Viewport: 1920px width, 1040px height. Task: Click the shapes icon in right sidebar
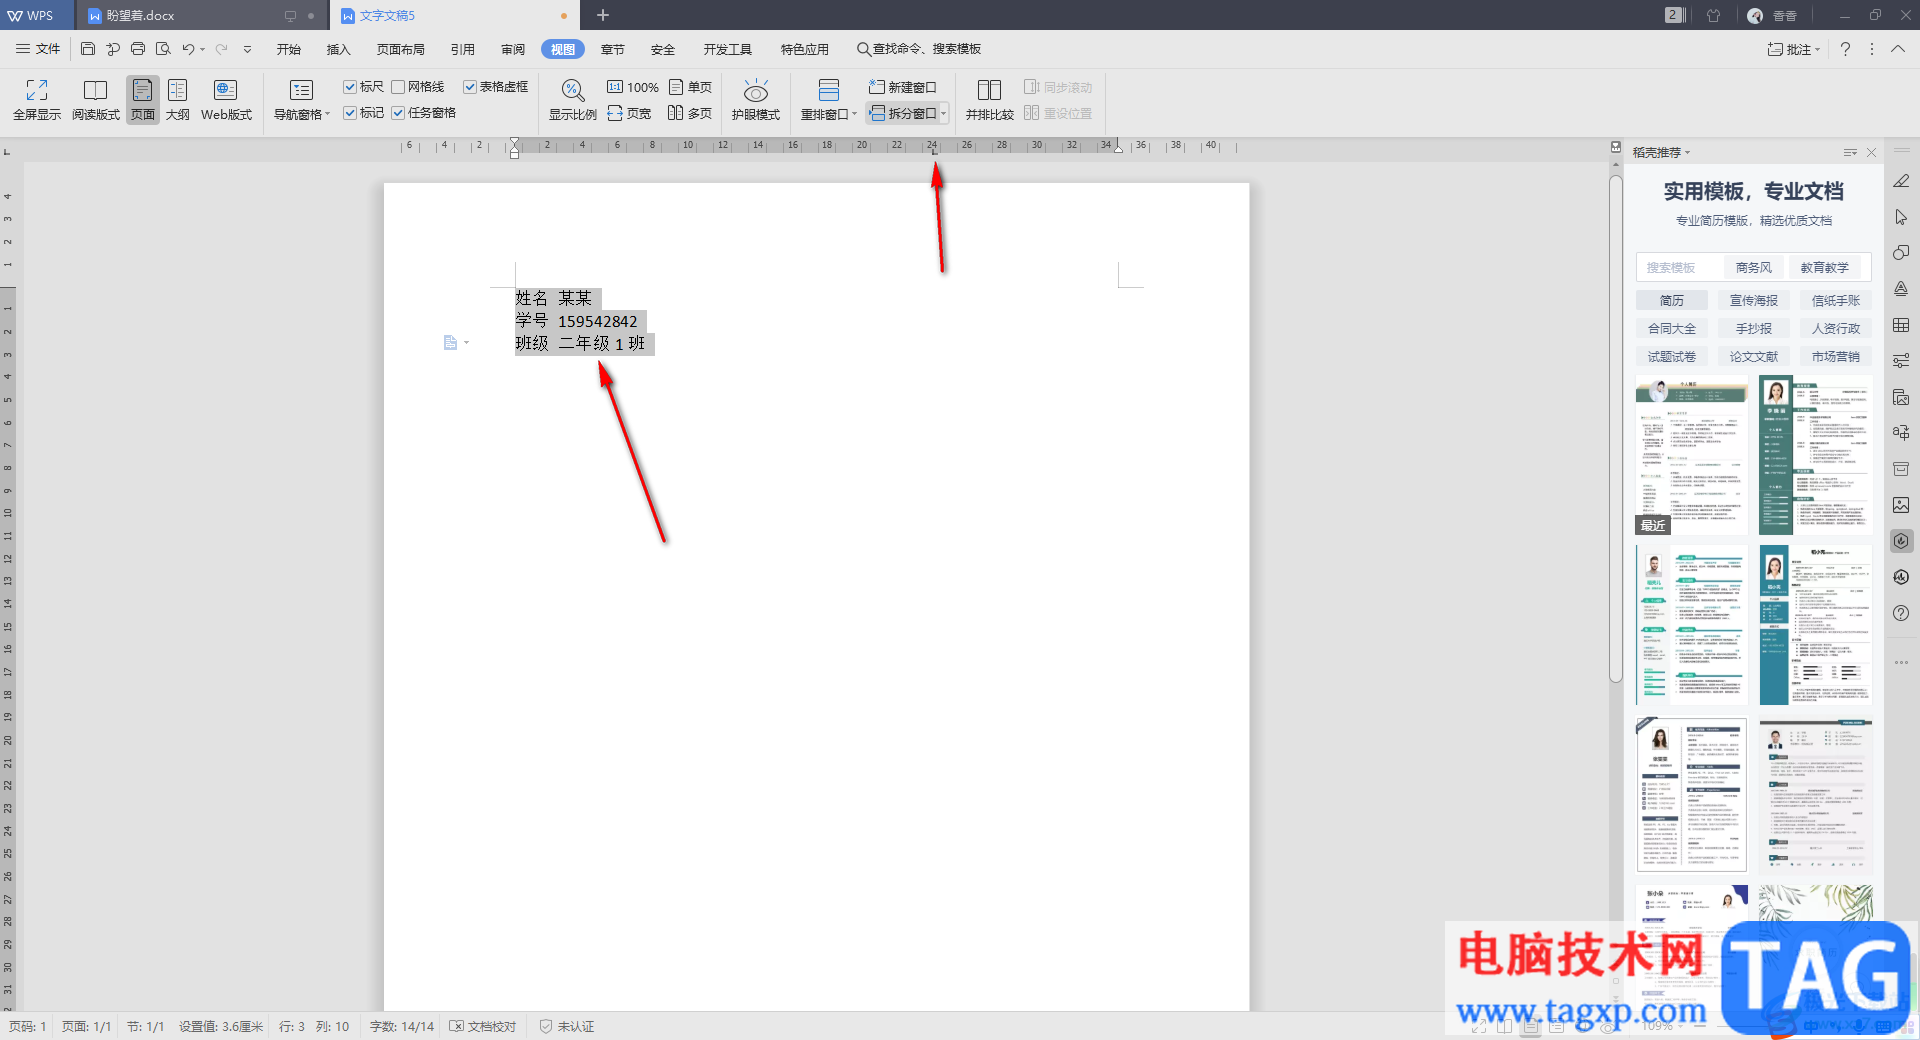click(x=1901, y=253)
